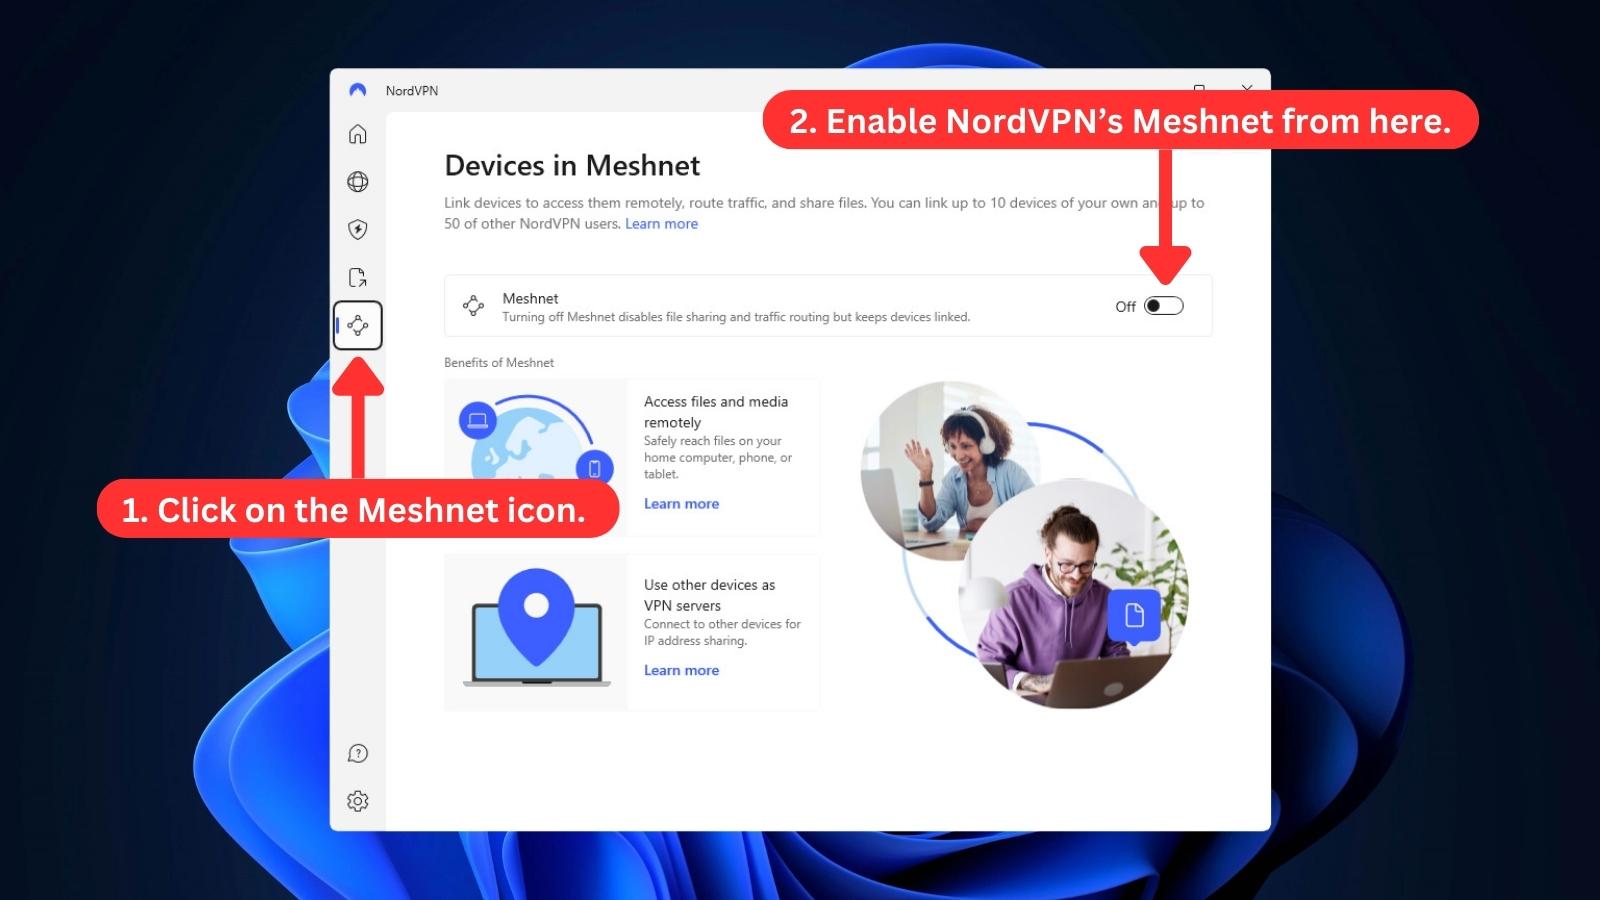Click the people sharing files illustration
Screen dimensions: 1600x900
1025,545
